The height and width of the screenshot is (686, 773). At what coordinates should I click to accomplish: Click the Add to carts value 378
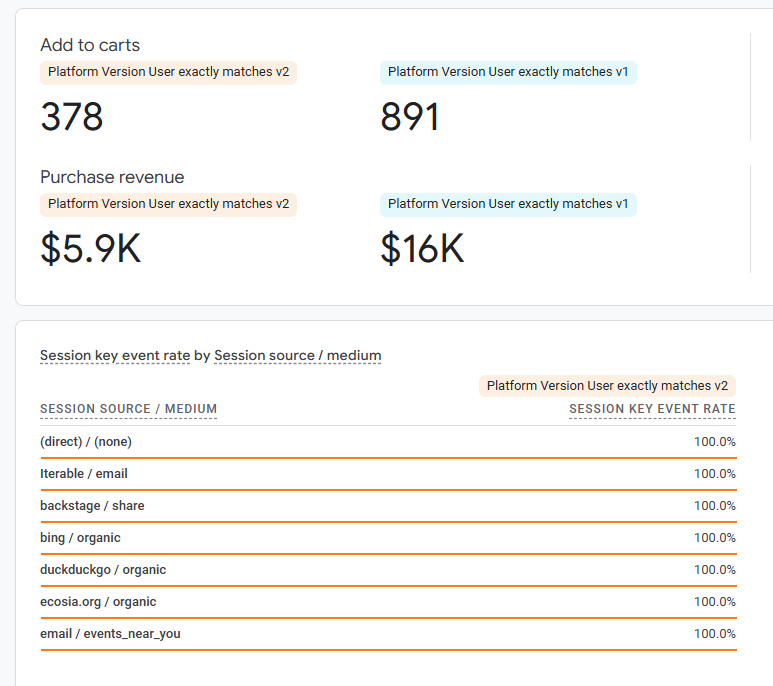click(x=72, y=117)
